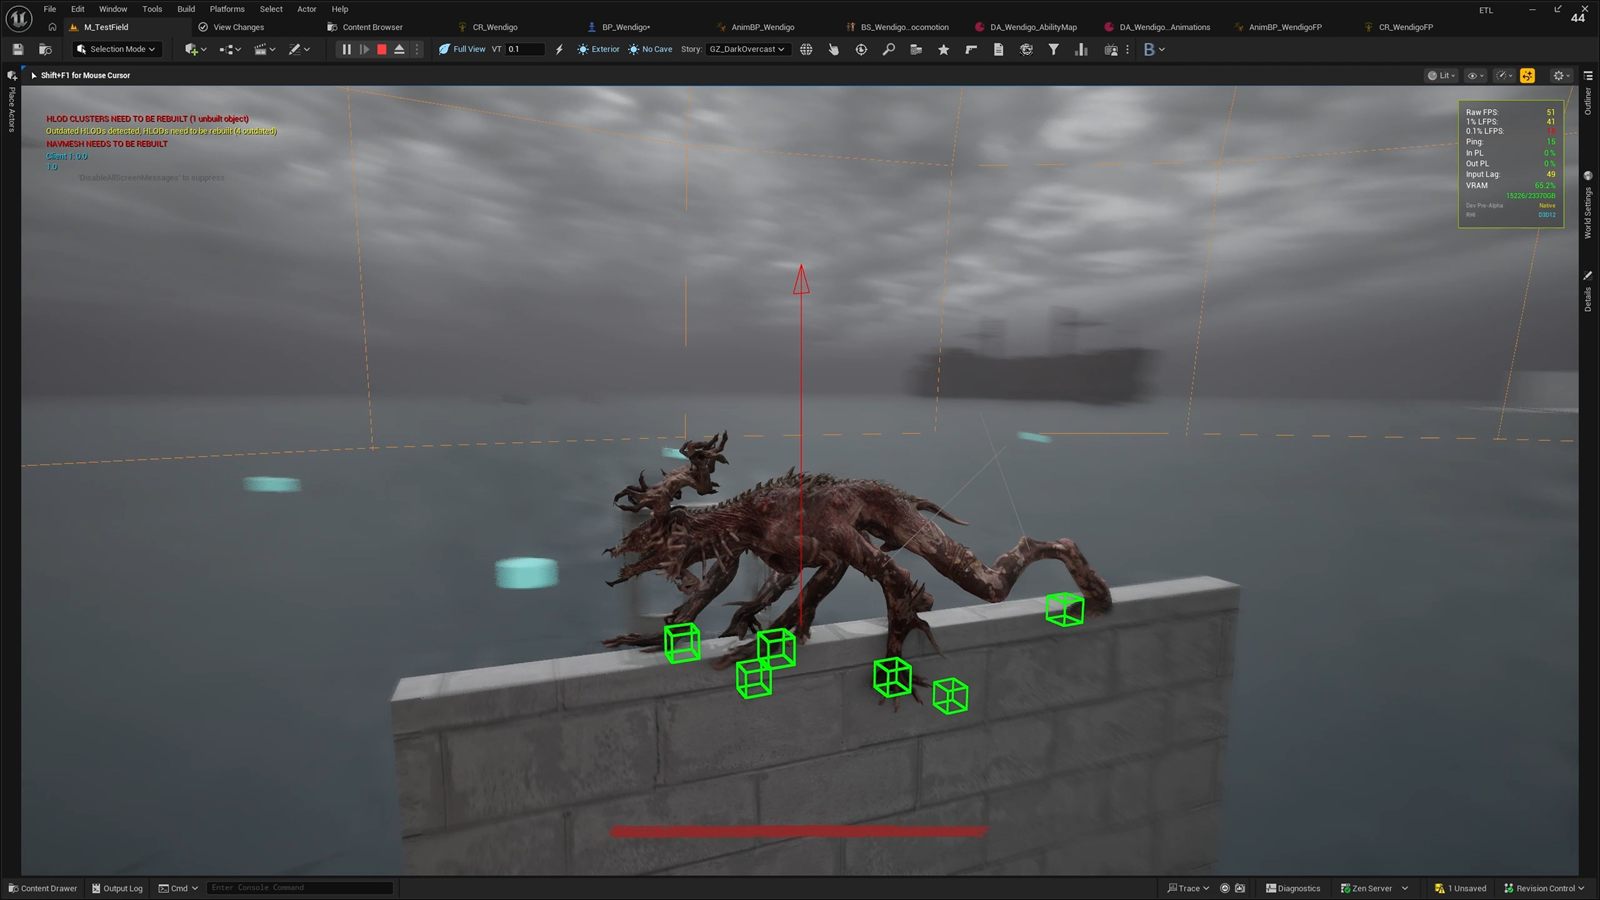
Task: Focus the console command input field
Action: [300, 888]
